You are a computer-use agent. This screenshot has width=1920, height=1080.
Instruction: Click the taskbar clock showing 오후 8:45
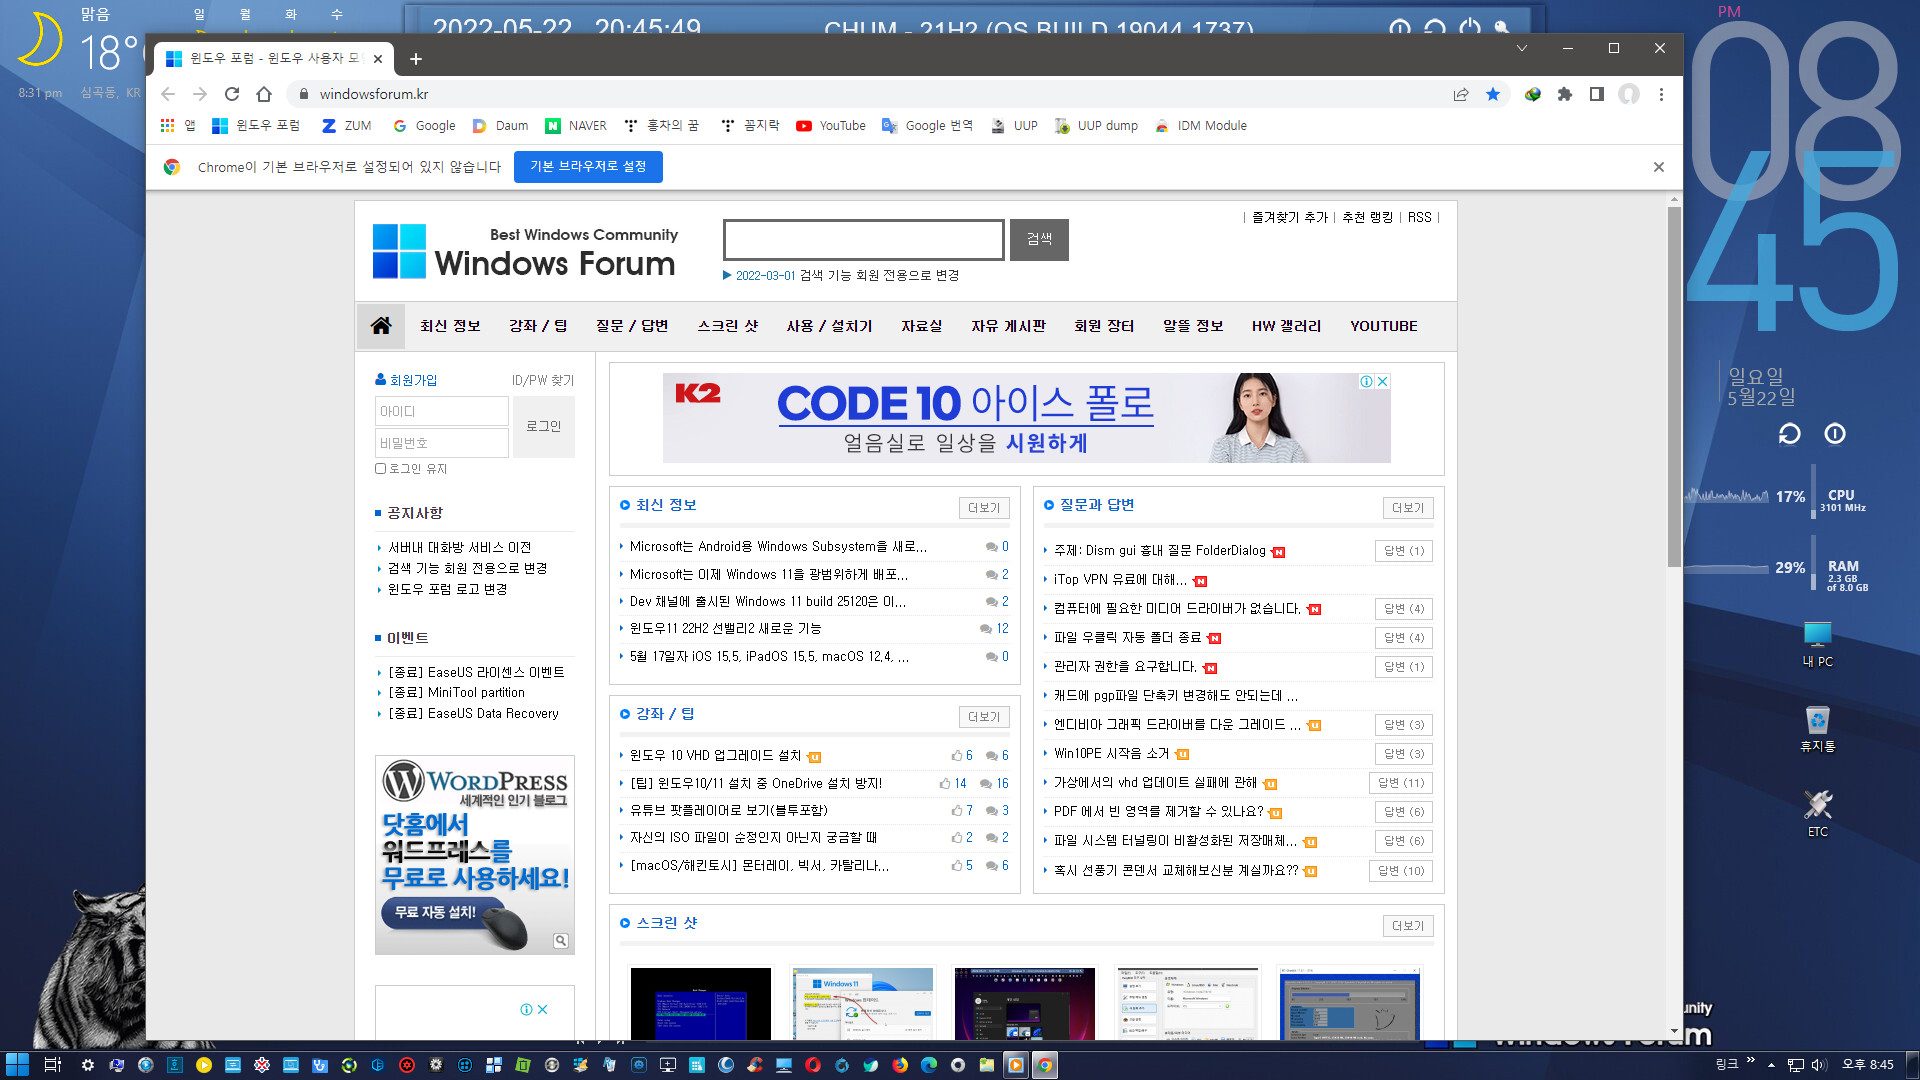(1867, 1065)
